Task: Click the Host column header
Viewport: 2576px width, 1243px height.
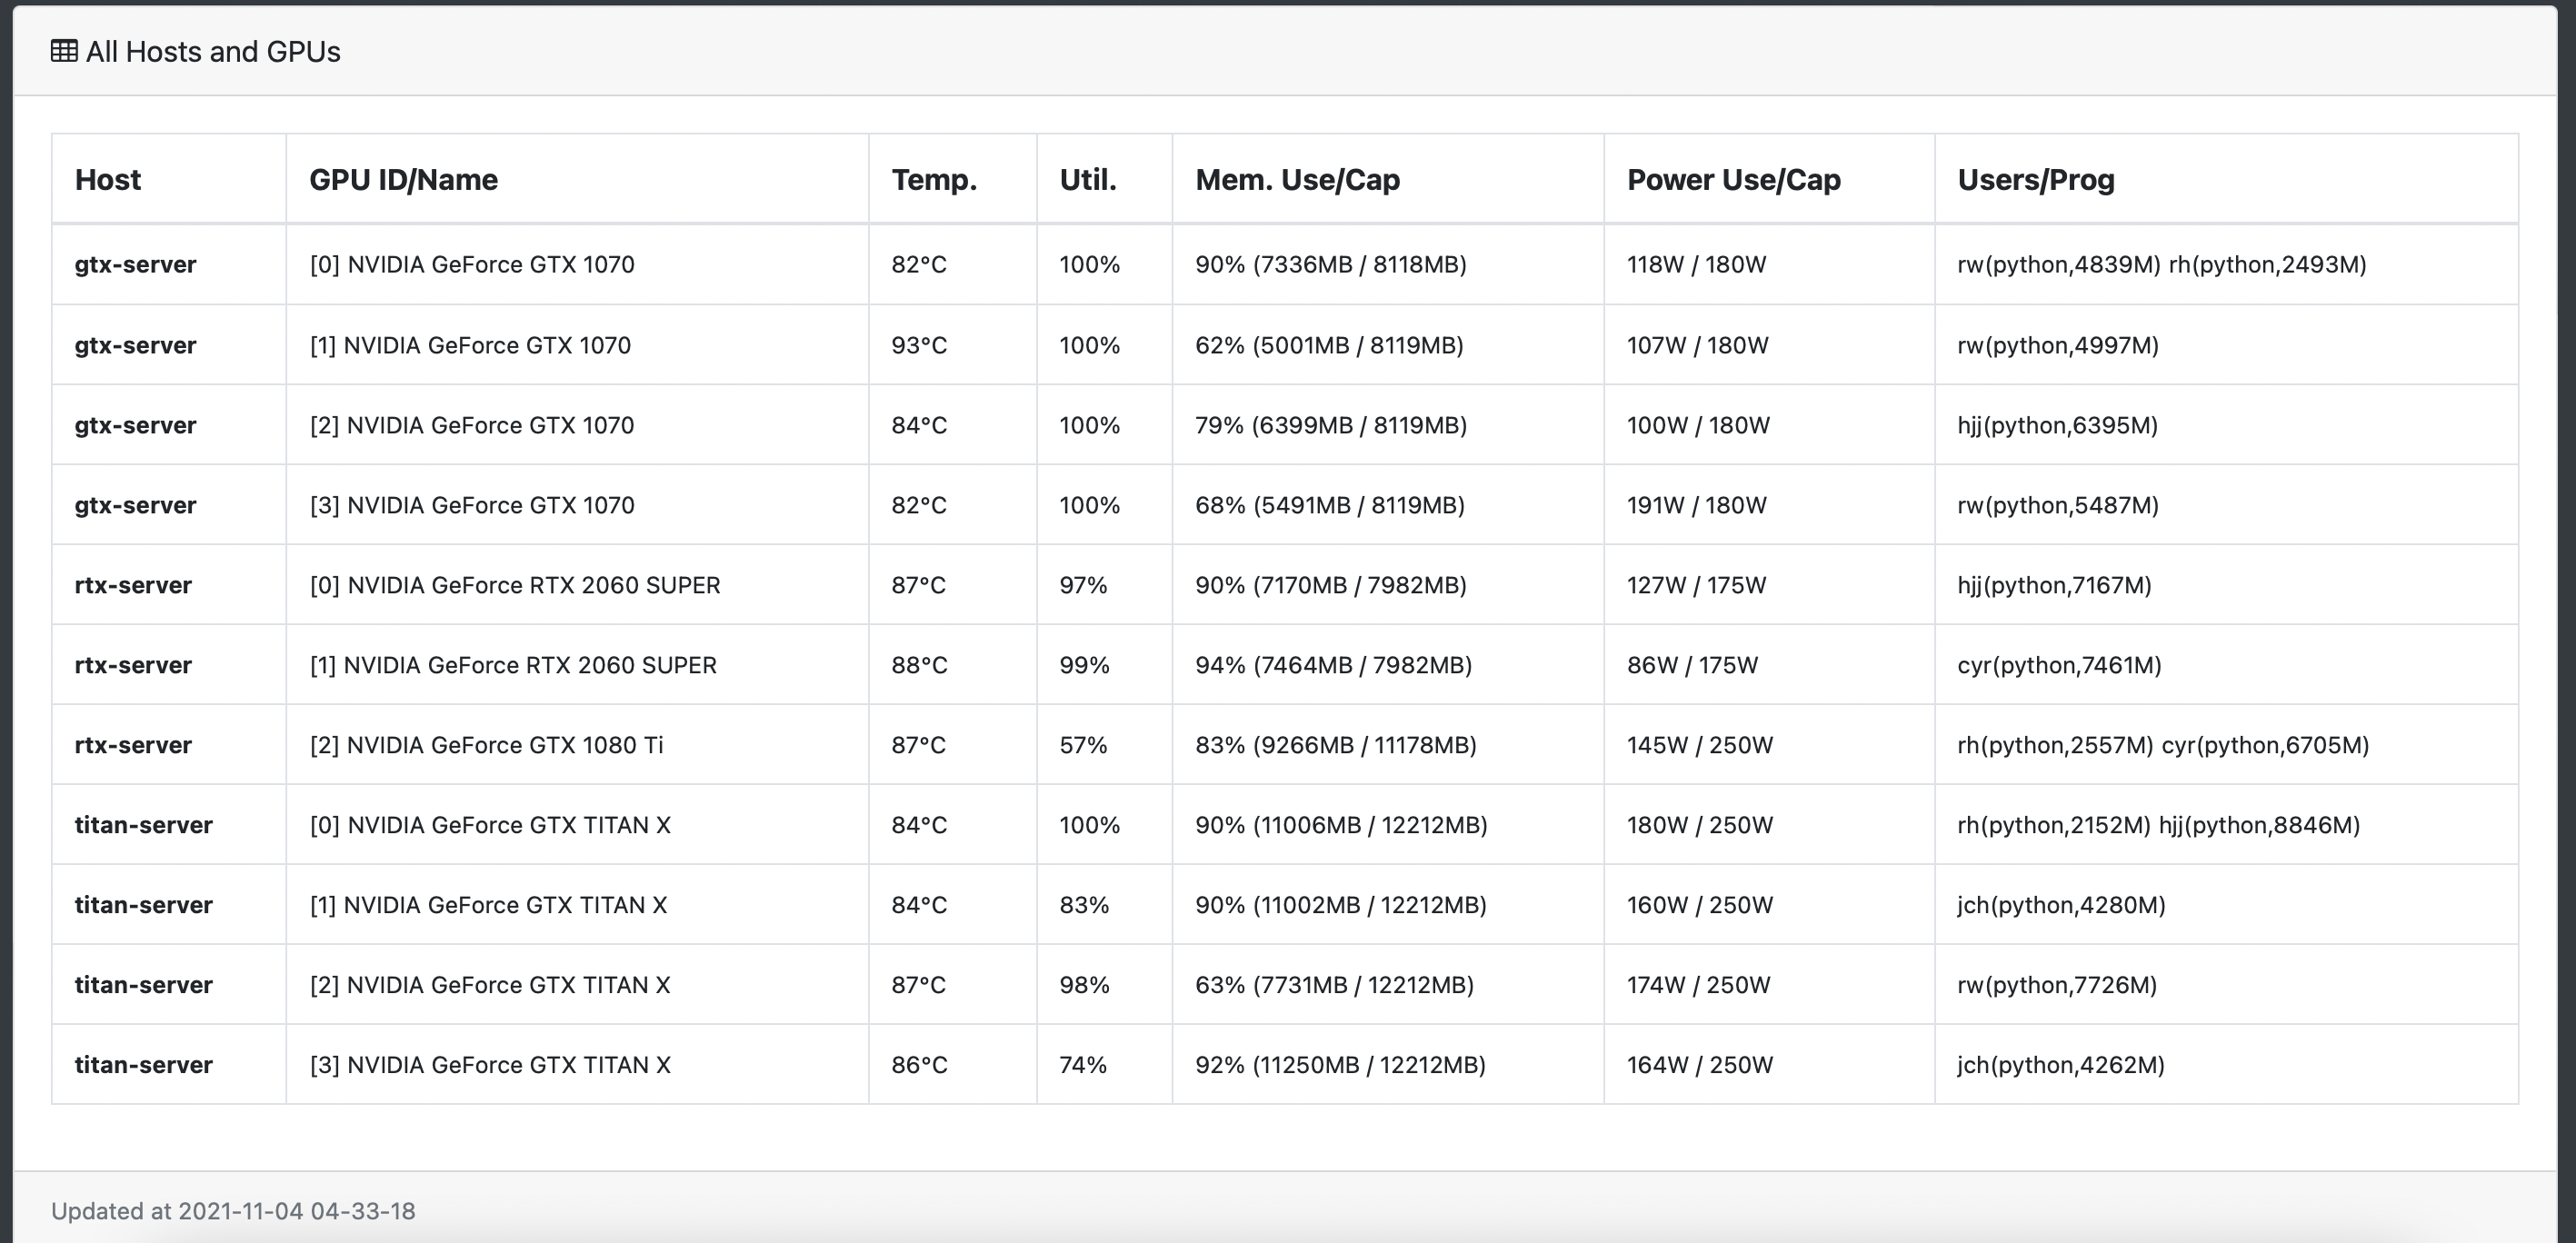Action: tap(108, 180)
